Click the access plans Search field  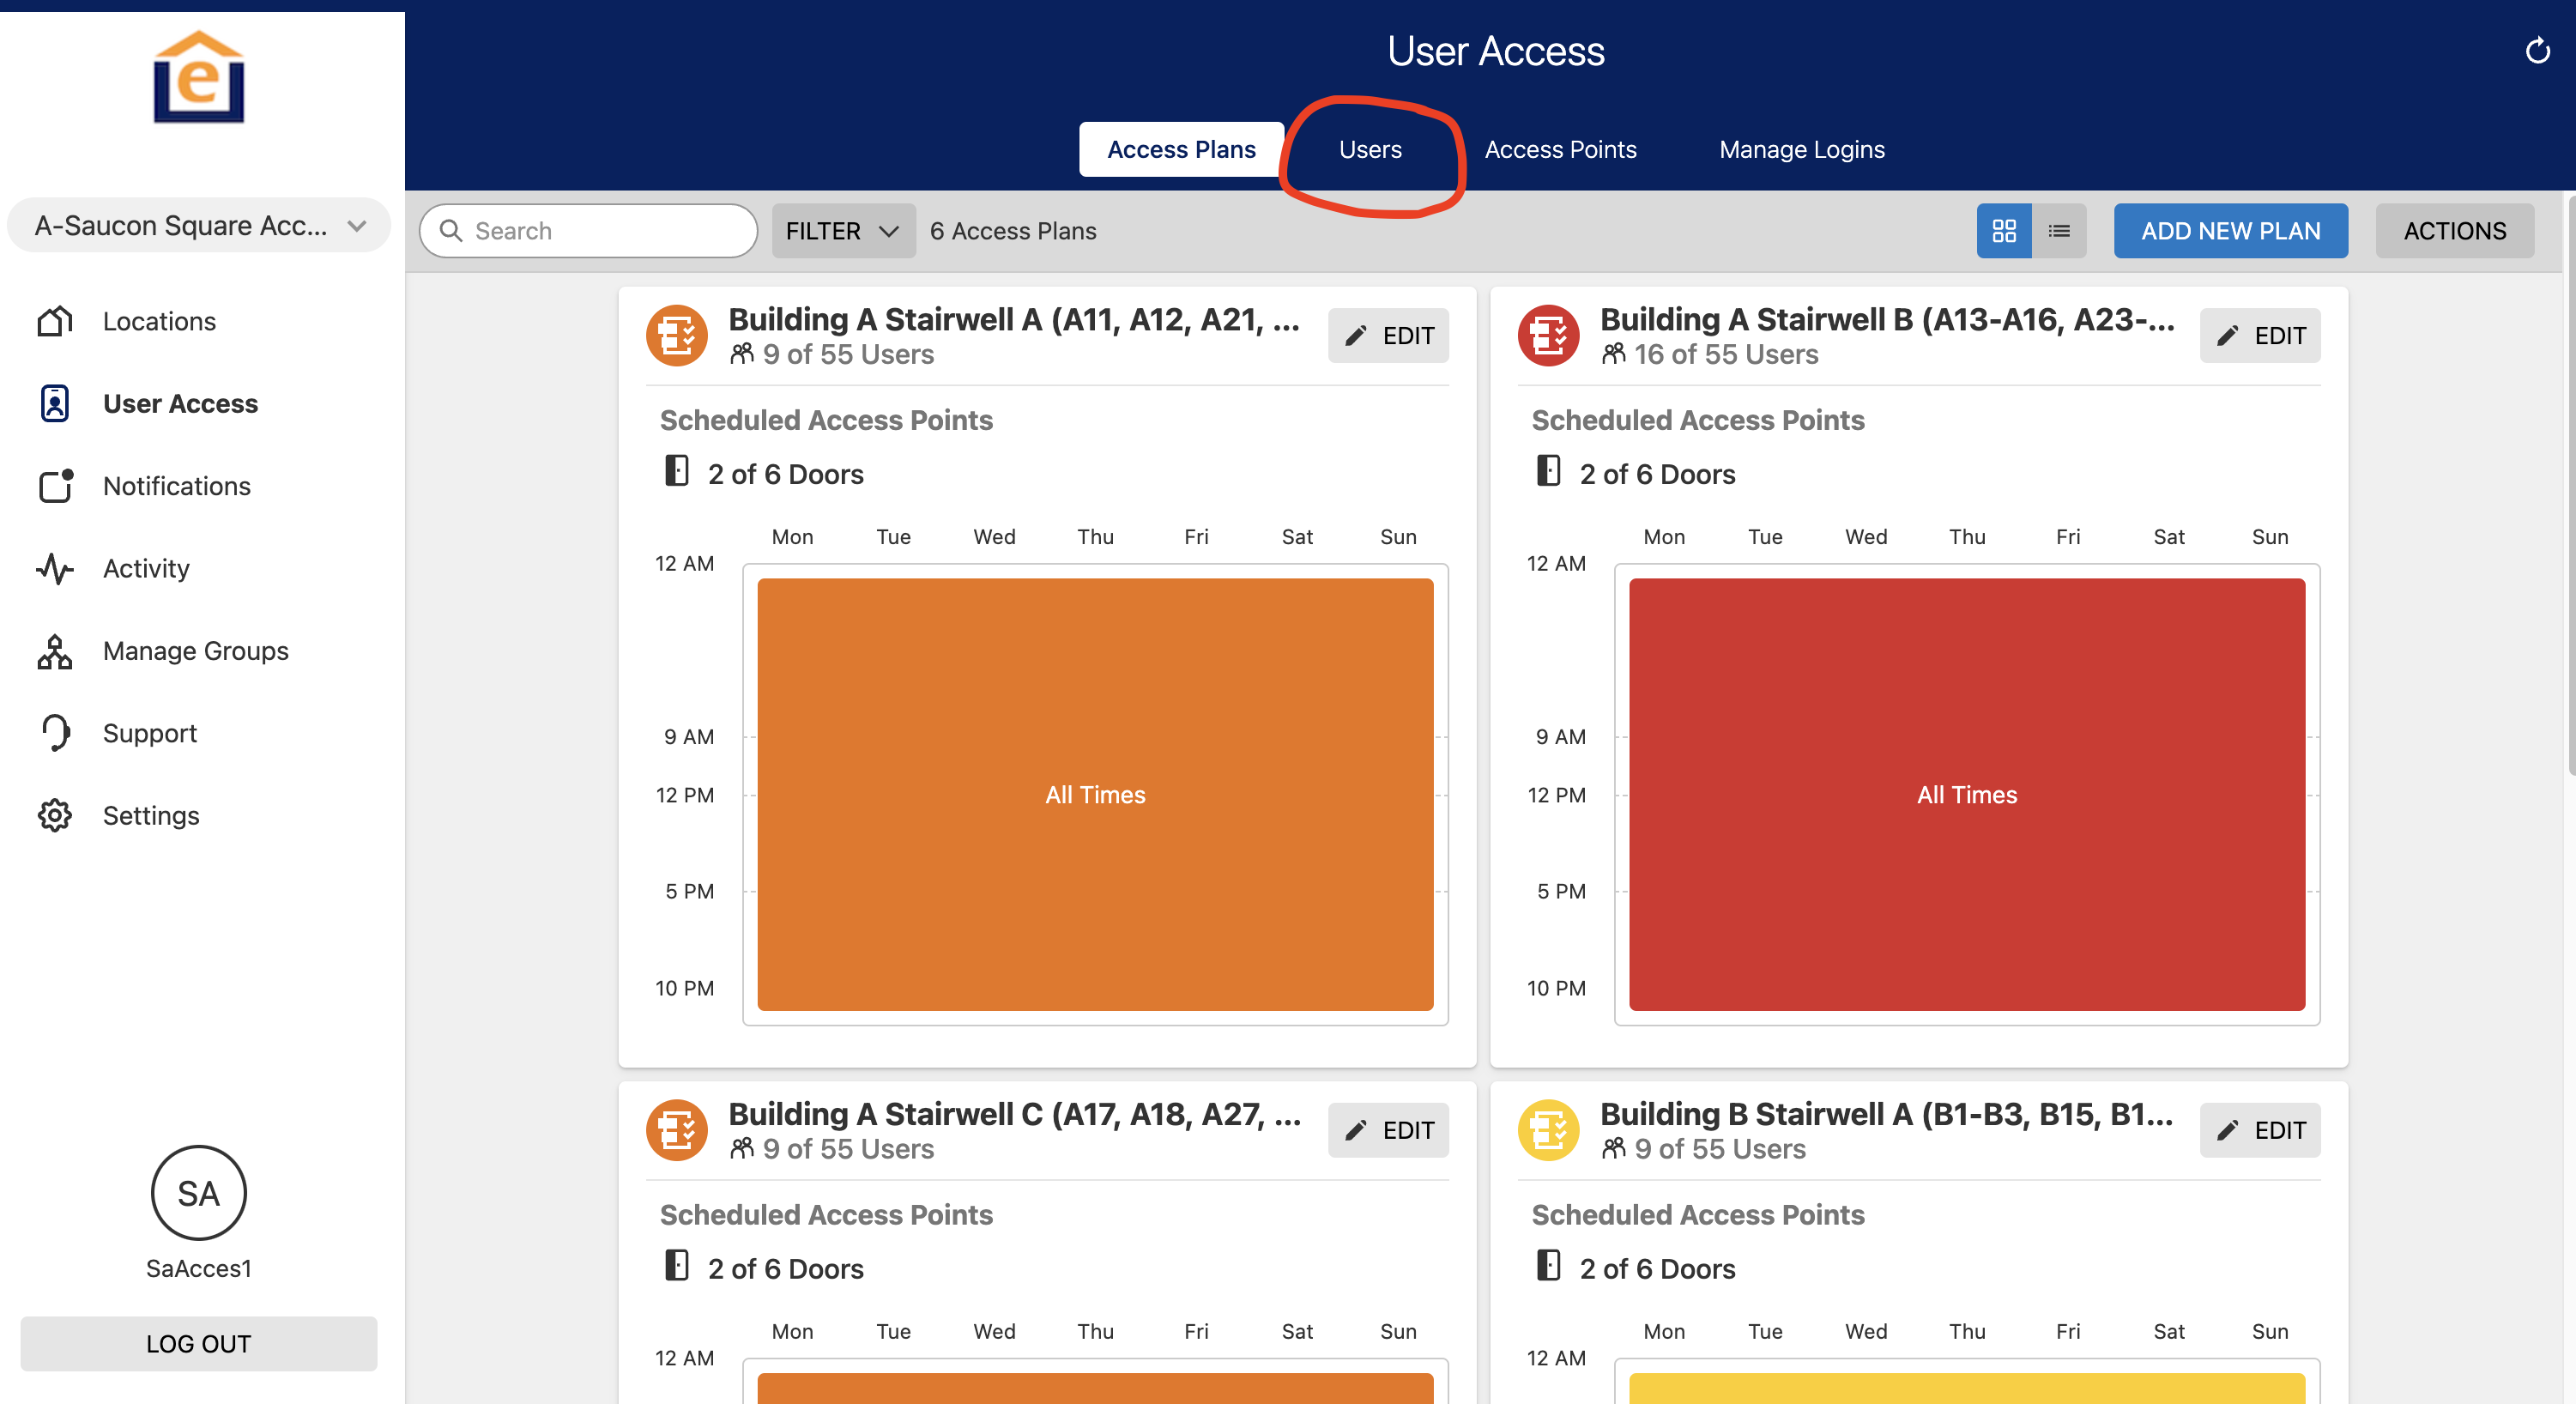[588, 231]
